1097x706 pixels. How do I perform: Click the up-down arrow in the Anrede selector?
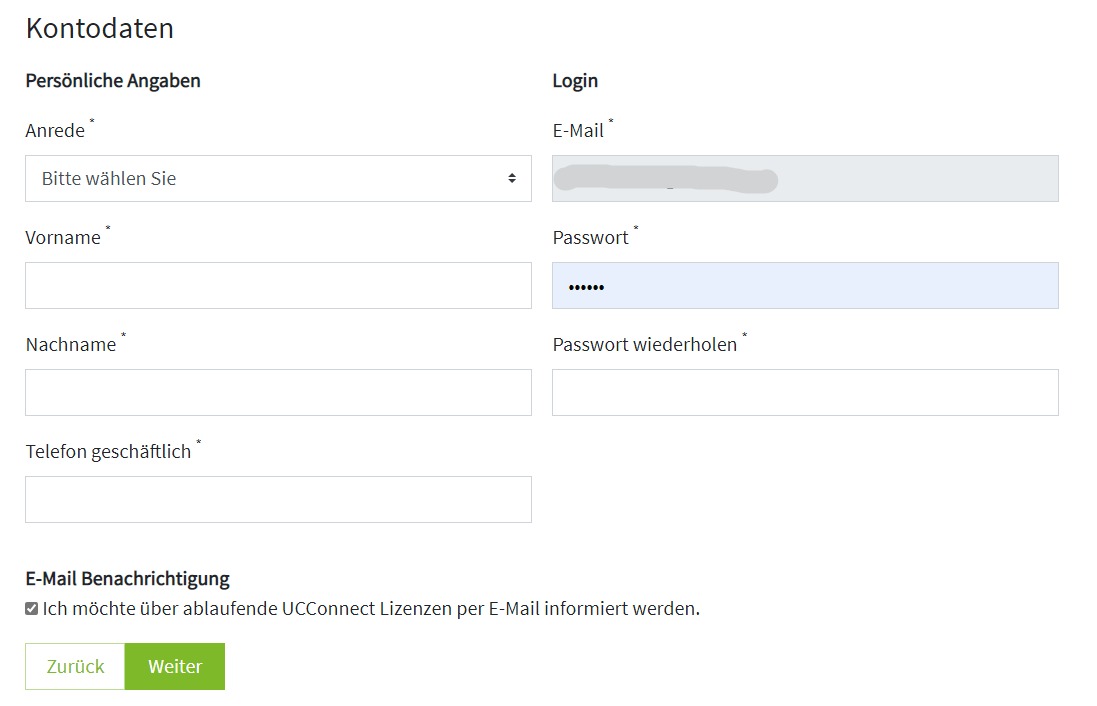512,179
